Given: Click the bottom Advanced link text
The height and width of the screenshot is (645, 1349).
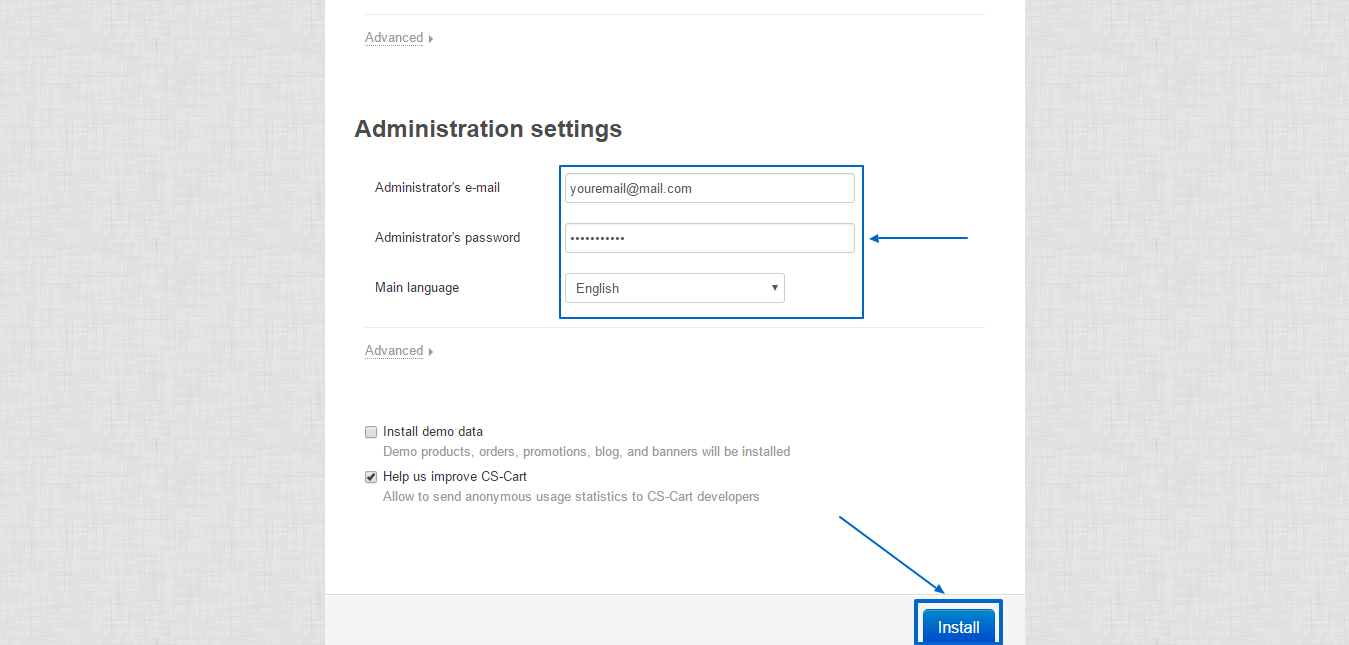Looking at the screenshot, I should [394, 350].
